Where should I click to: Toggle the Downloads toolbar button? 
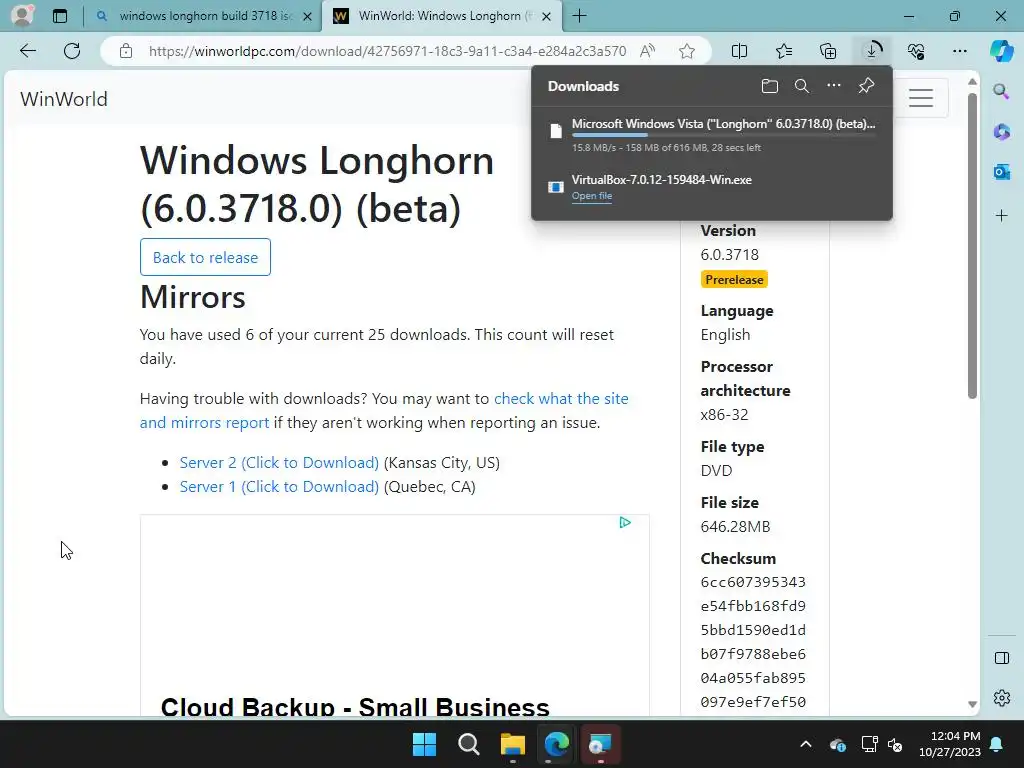872,51
